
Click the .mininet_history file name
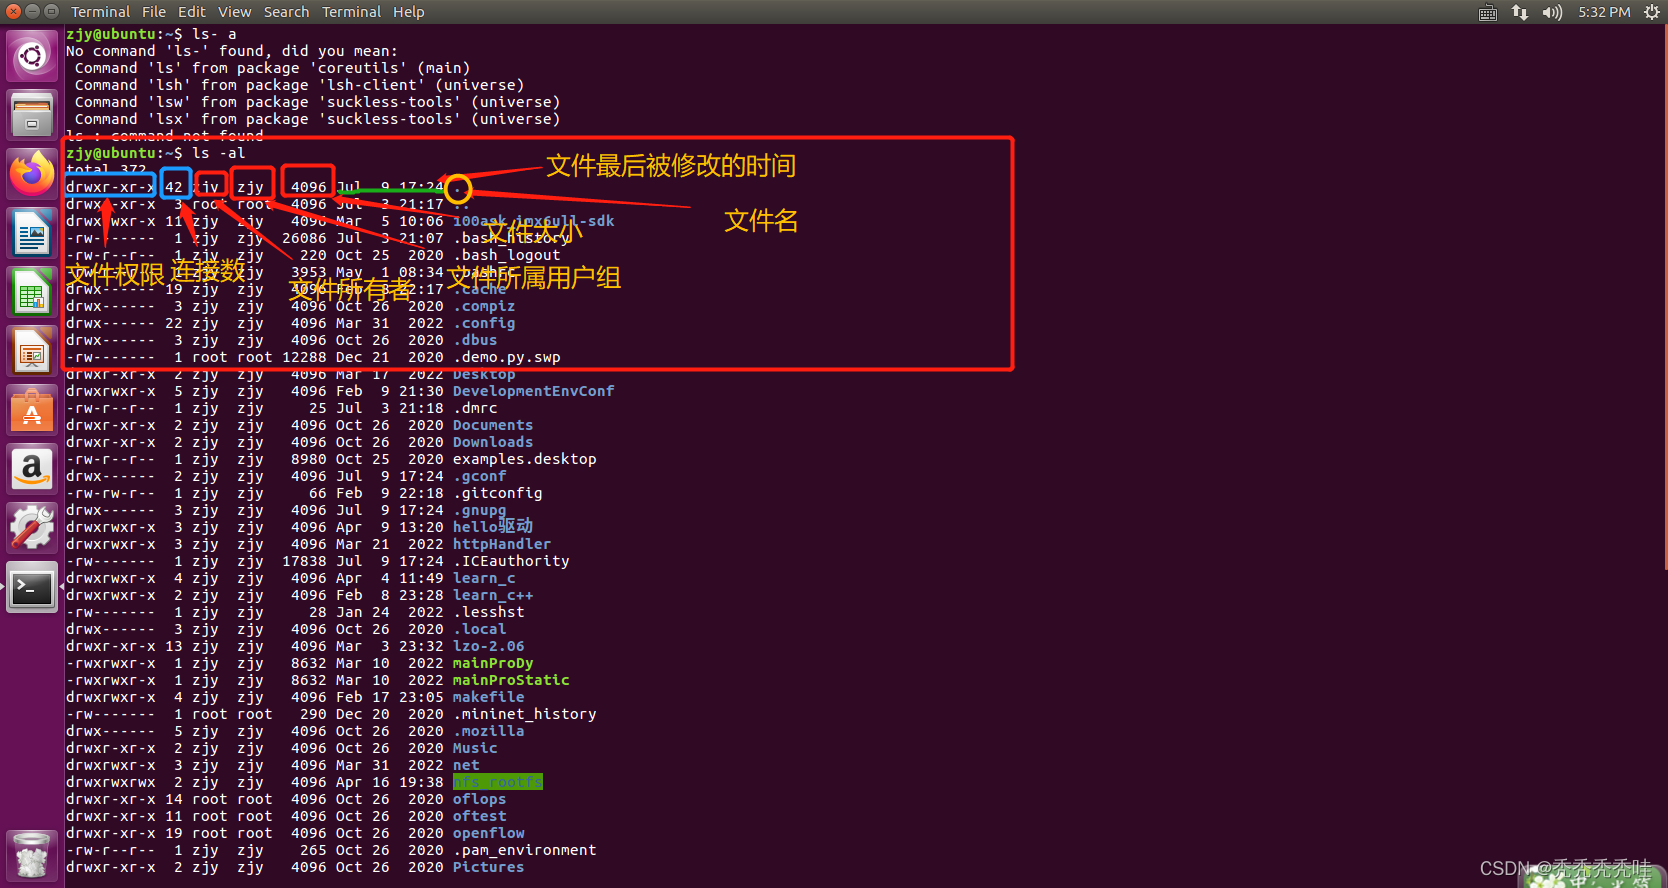[x=524, y=714]
